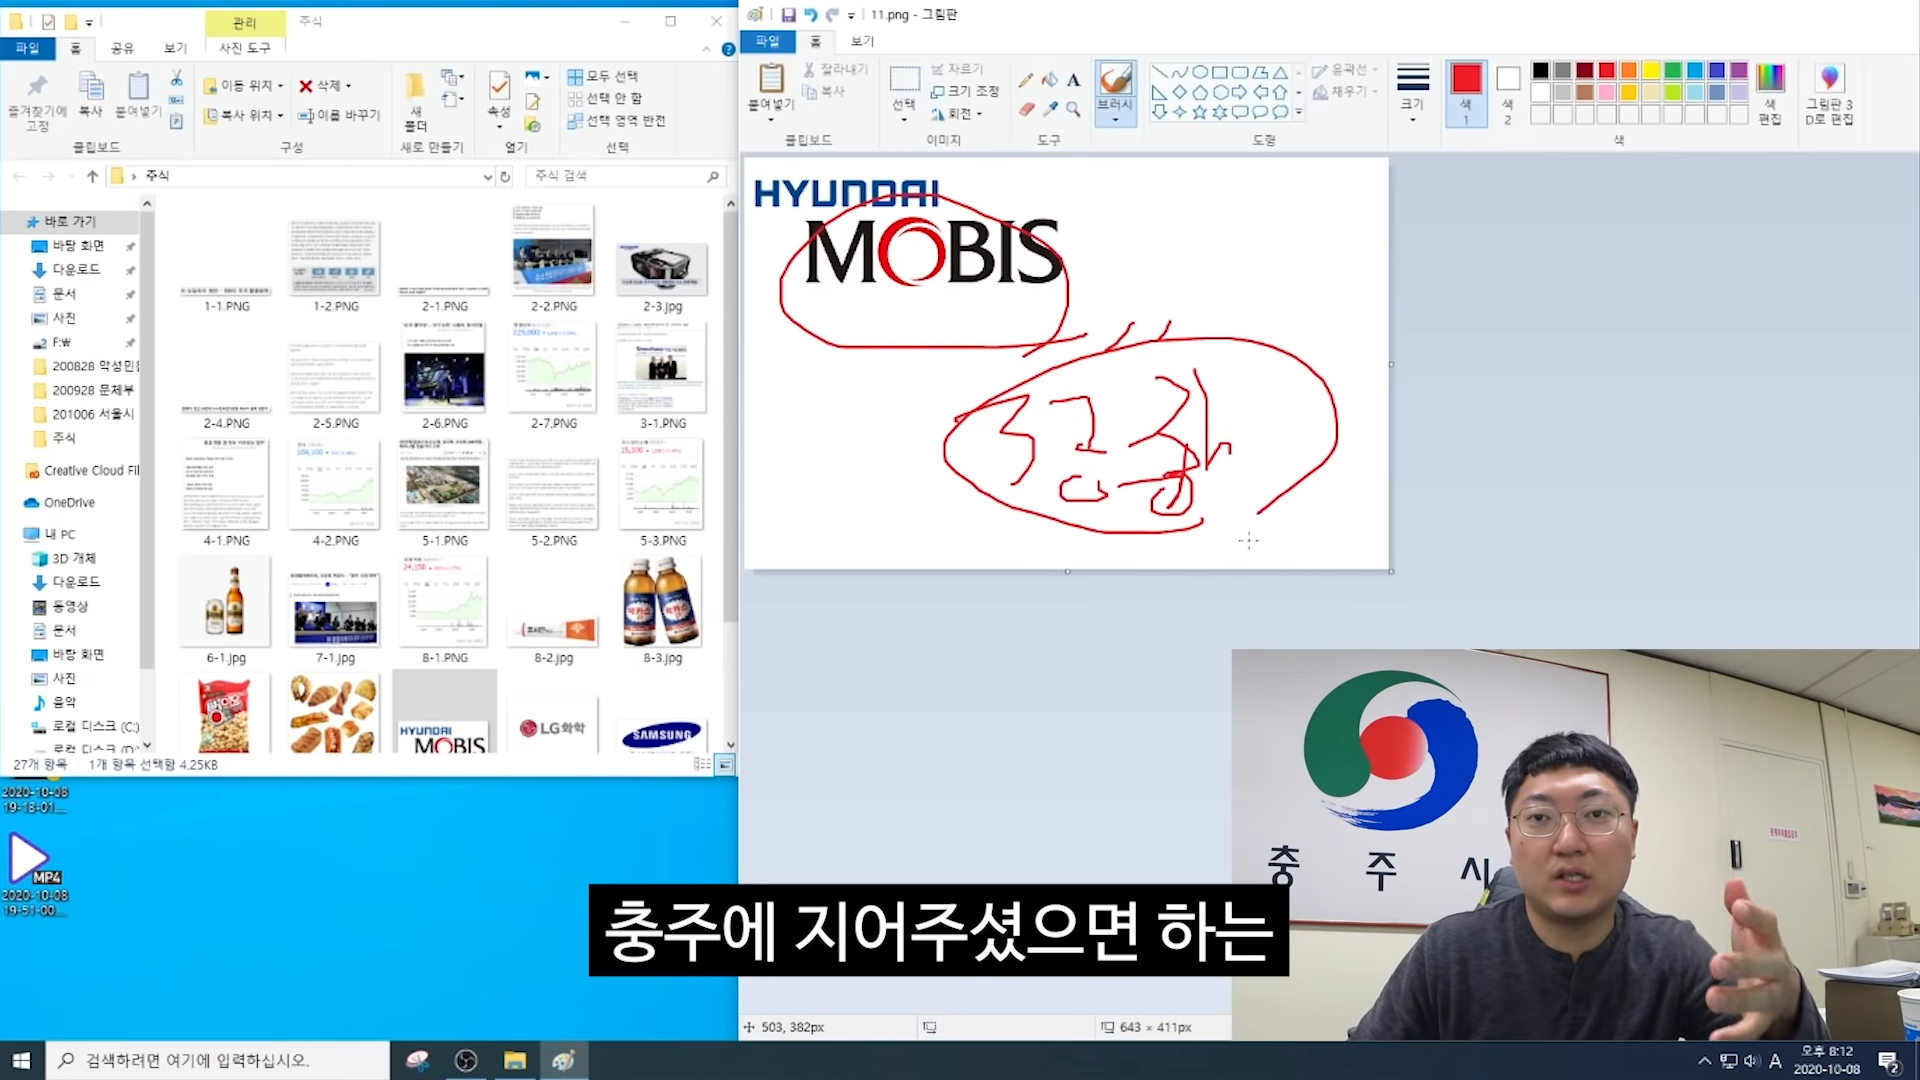Image resolution: width=1920 pixels, height=1080 pixels.
Task: Select the five-point star shape
Action: [x=1199, y=112]
